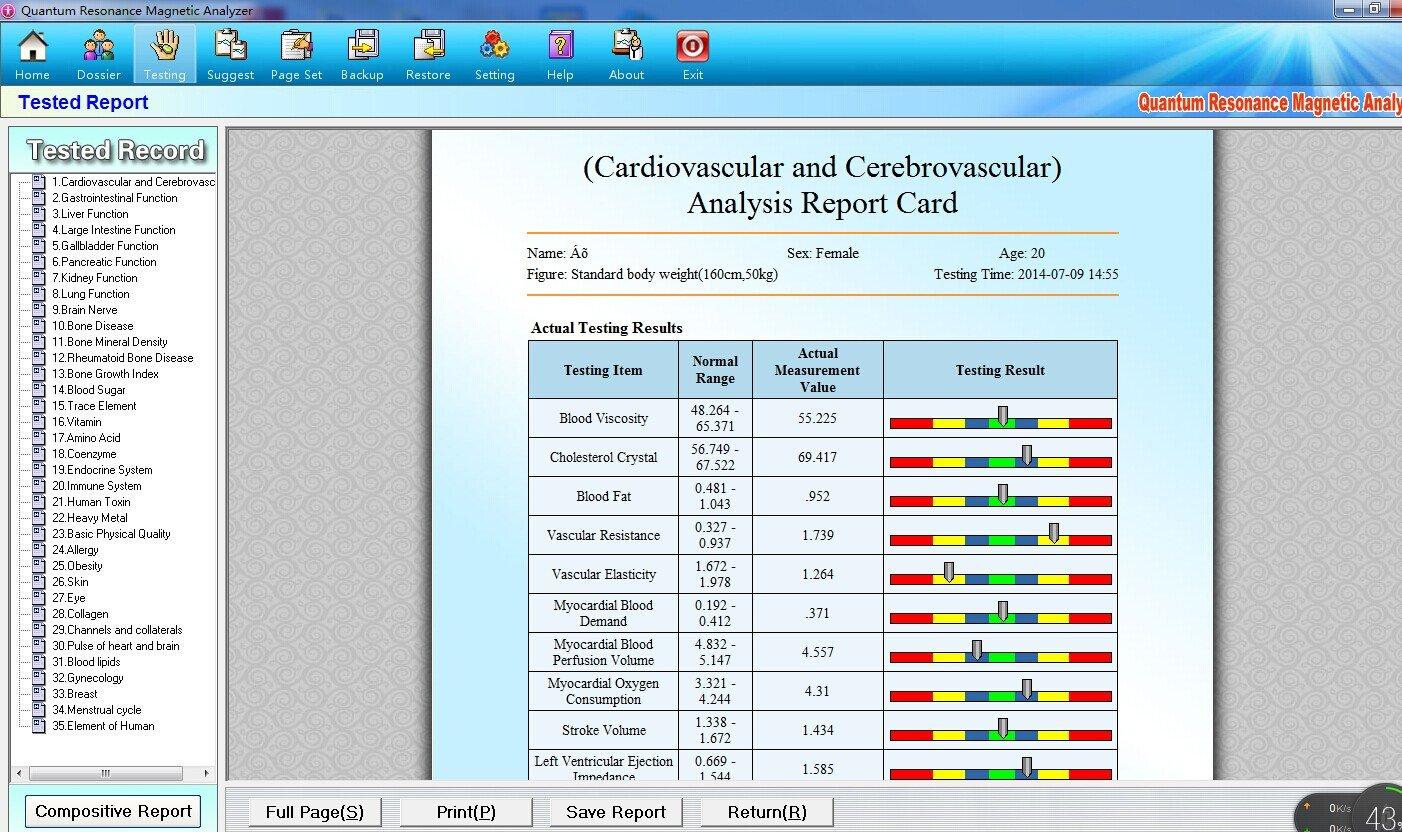
Task: Open the Dossier manager
Action: click(98, 52)
